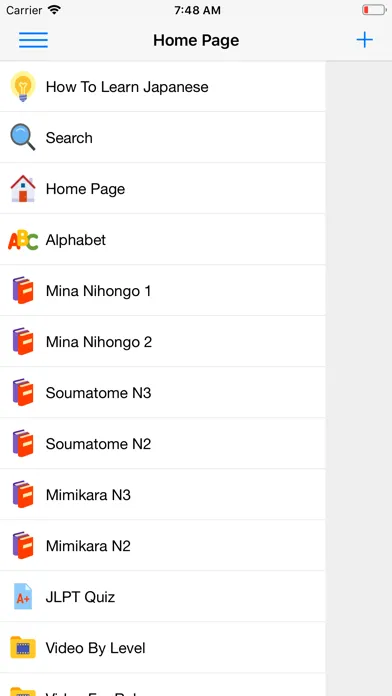This screenshot has width=392, height=696.
Task: Click the magnifying glass Search icon
Action: pos(23,137)
